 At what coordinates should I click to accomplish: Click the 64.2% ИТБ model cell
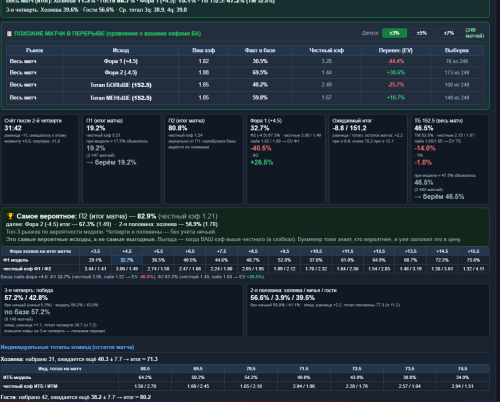[x=145, y=377]
